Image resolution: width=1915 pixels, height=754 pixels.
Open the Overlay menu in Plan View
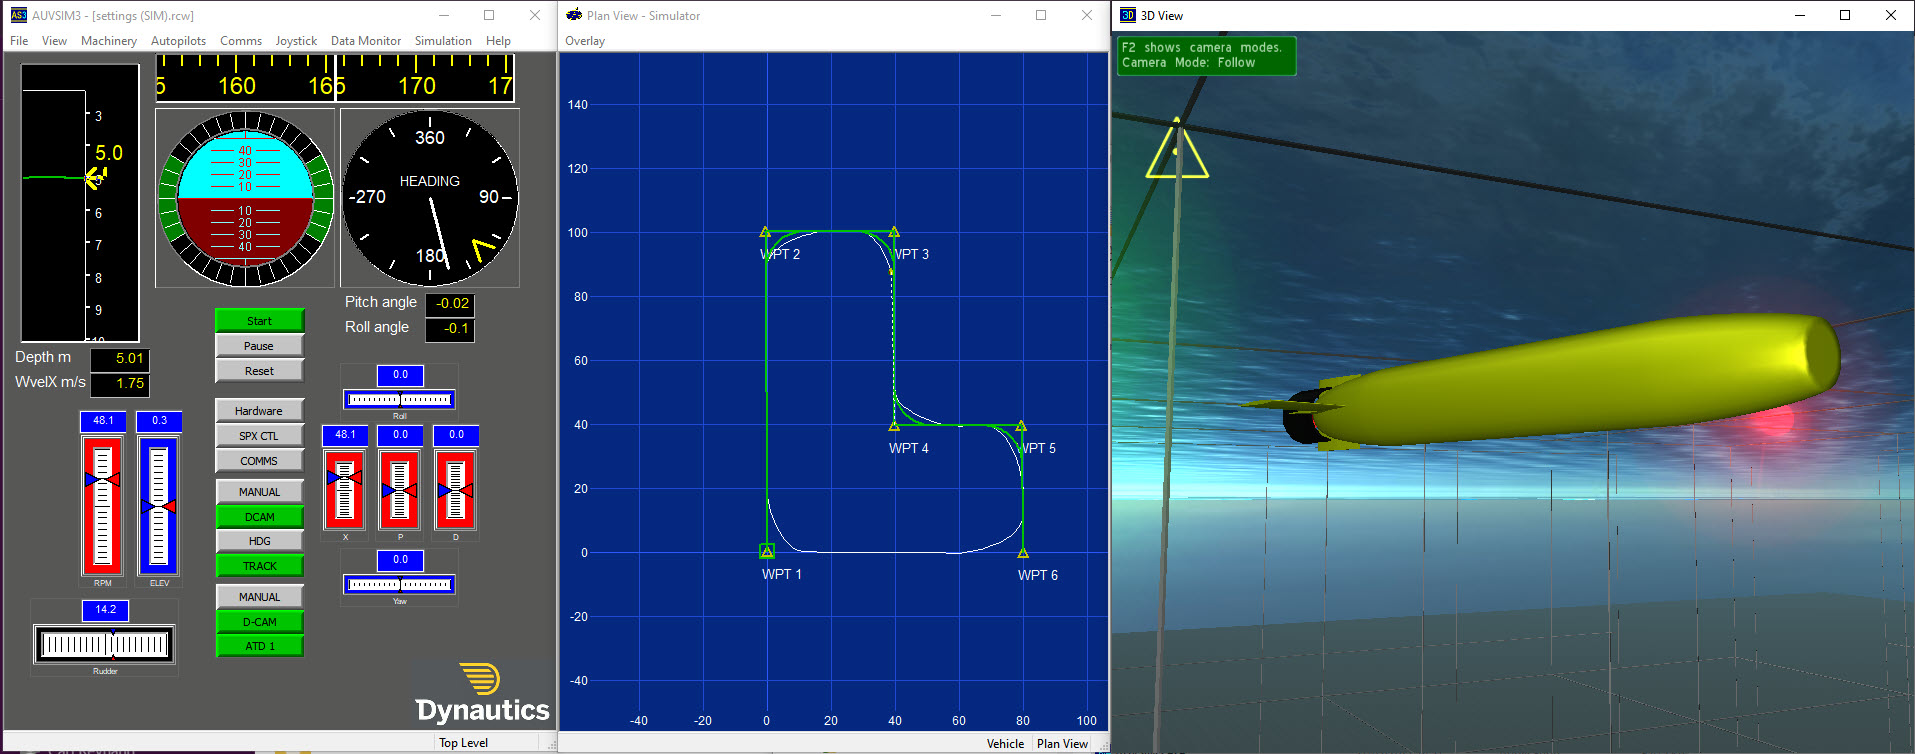click(585, 41)
